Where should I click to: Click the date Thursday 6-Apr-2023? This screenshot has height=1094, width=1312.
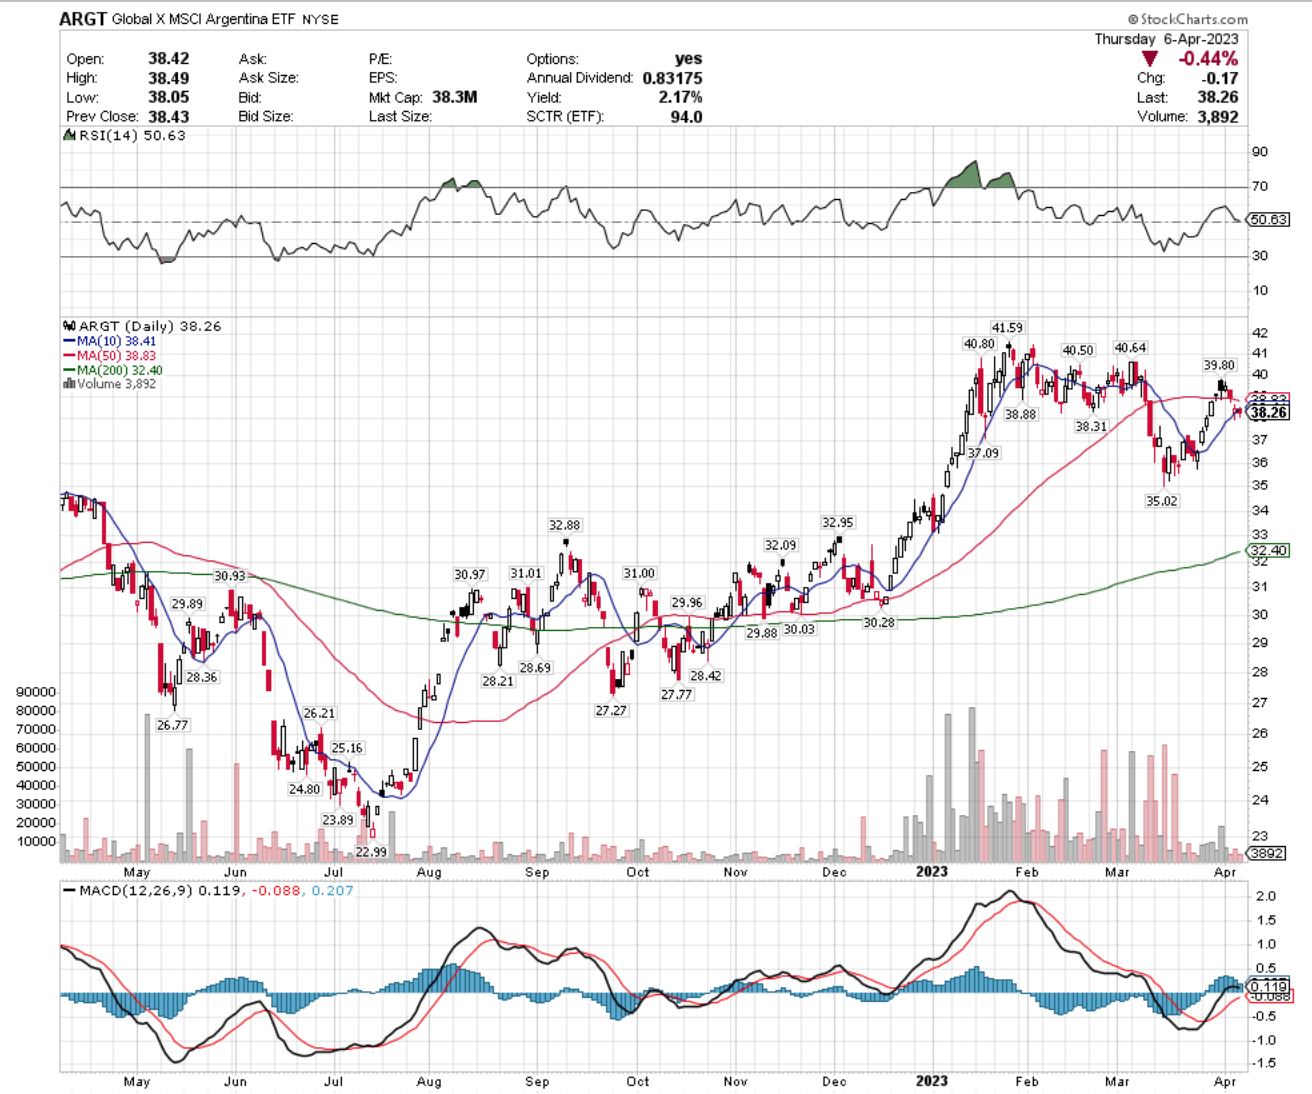(1166, 39)
